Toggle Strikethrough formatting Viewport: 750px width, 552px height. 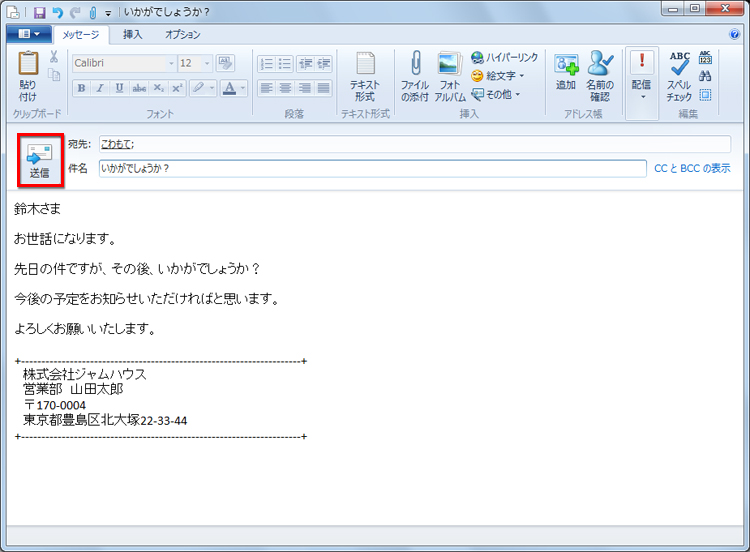(x=139, y=88)
